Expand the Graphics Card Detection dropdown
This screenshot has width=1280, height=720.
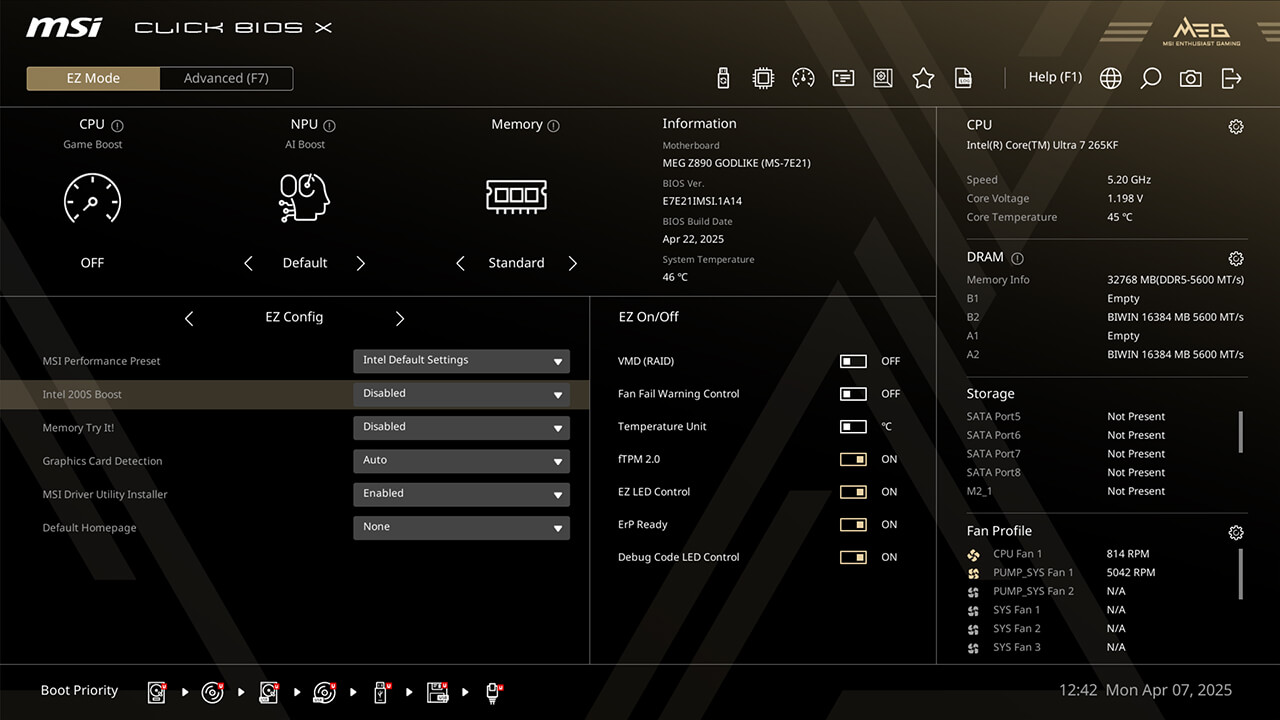point(461,461)
